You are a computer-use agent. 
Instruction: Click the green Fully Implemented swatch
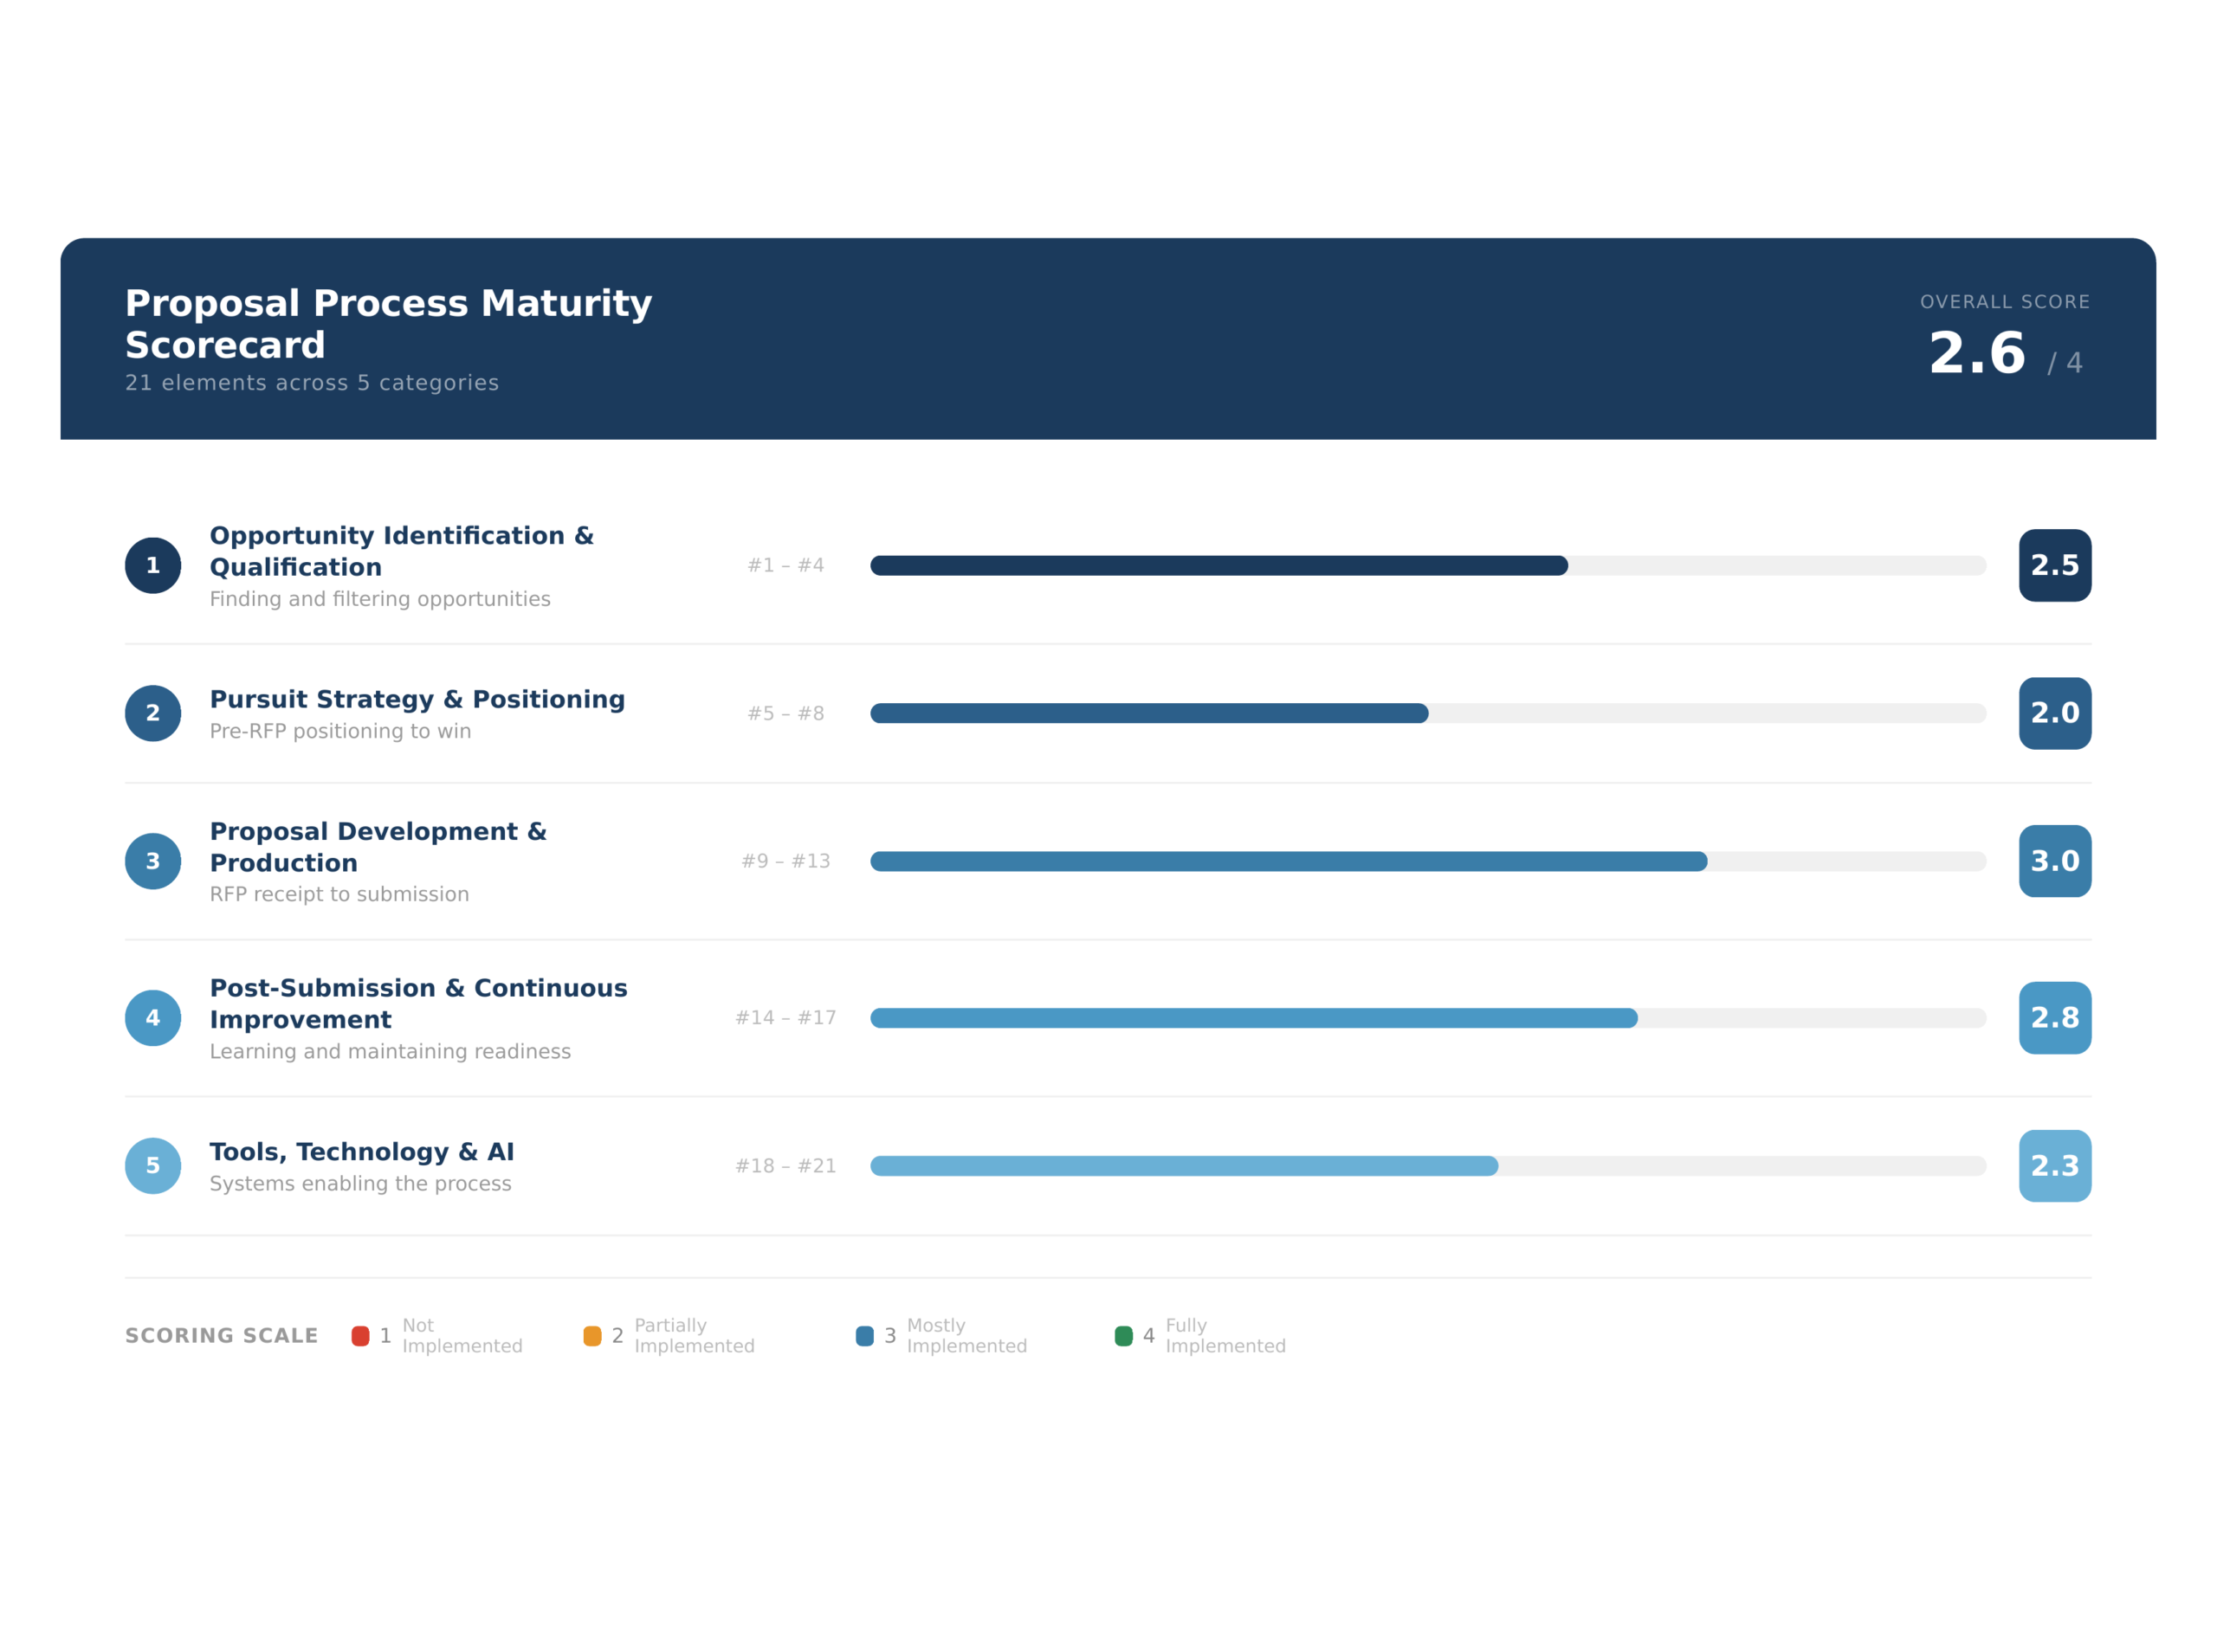[x=1123, y=1335]
